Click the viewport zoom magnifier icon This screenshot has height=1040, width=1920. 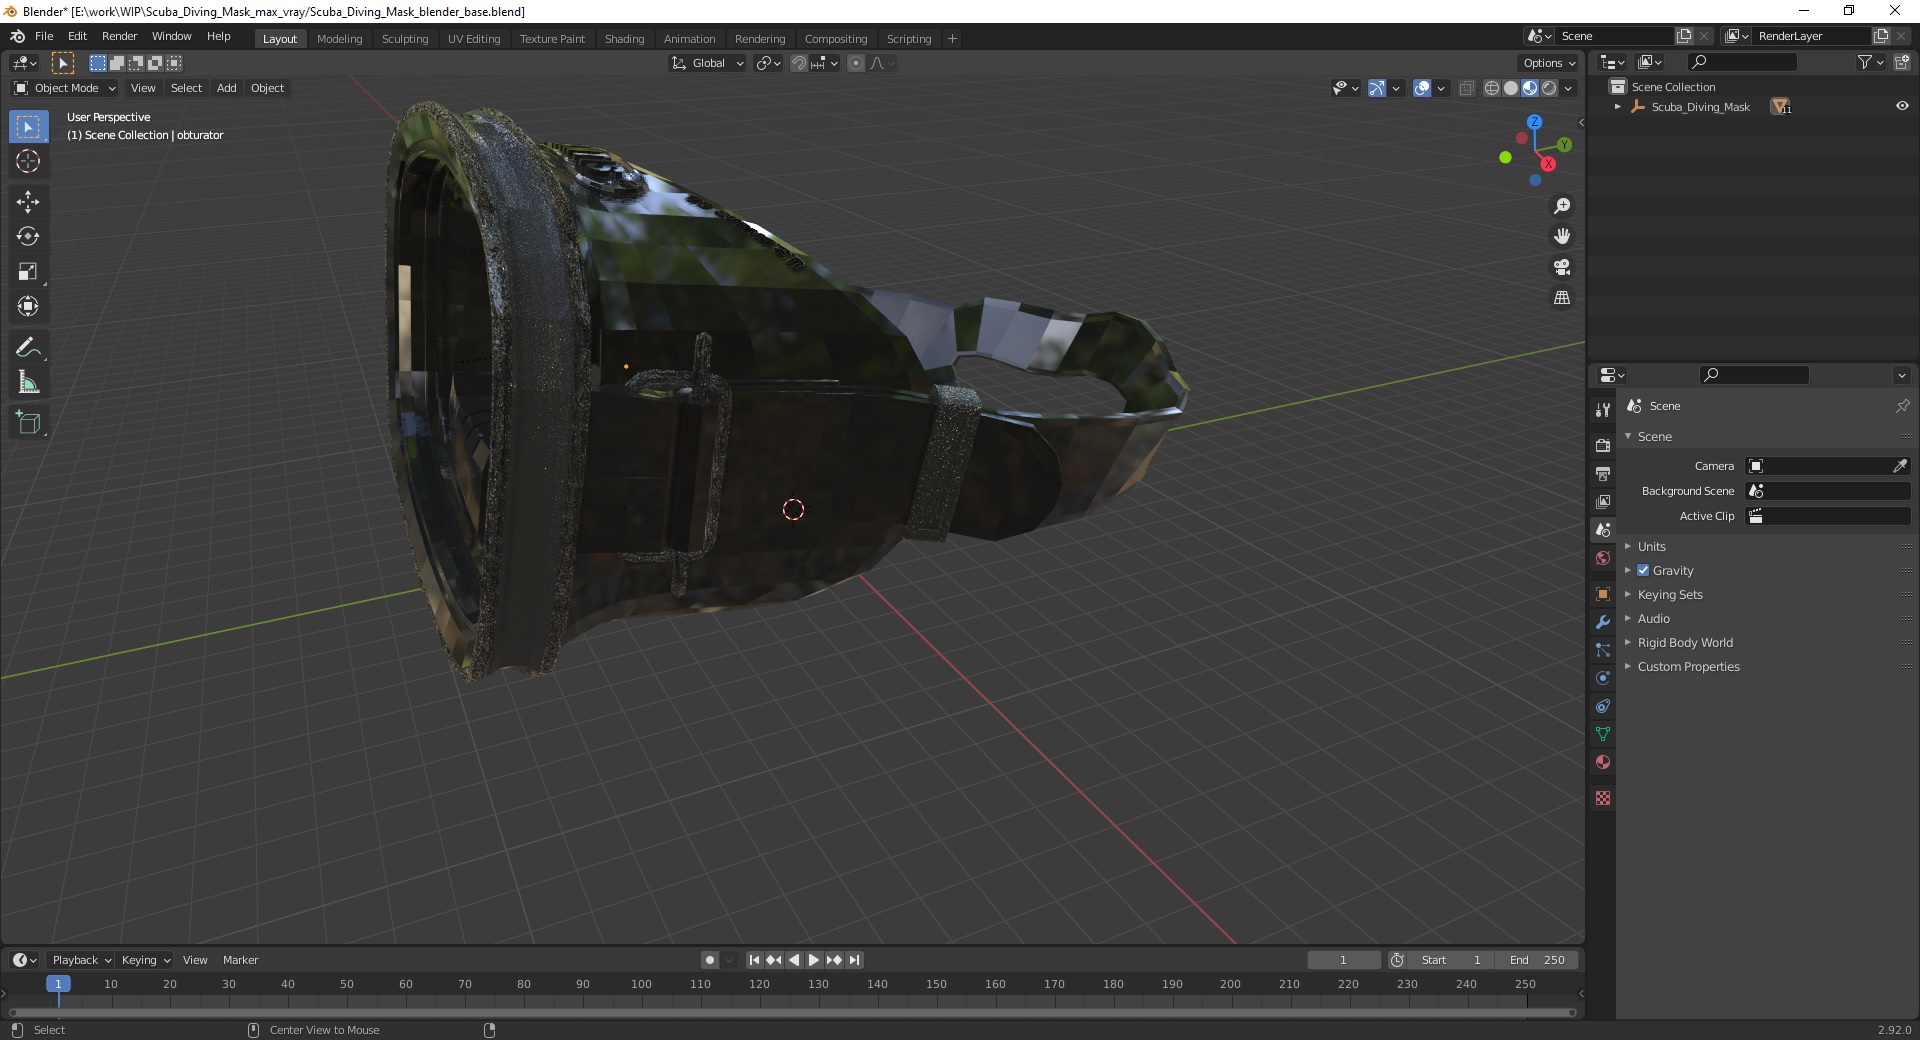coord(1562,206)
